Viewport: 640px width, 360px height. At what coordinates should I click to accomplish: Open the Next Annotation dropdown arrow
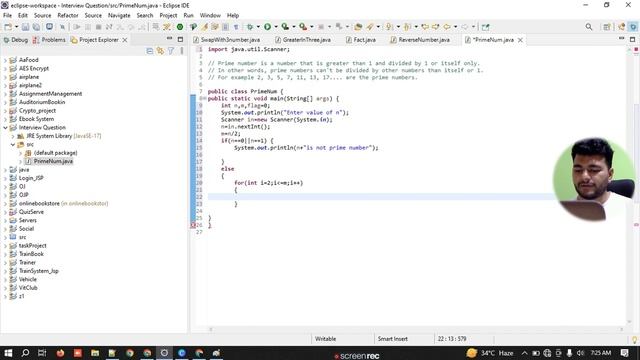(x=398, y=27)
